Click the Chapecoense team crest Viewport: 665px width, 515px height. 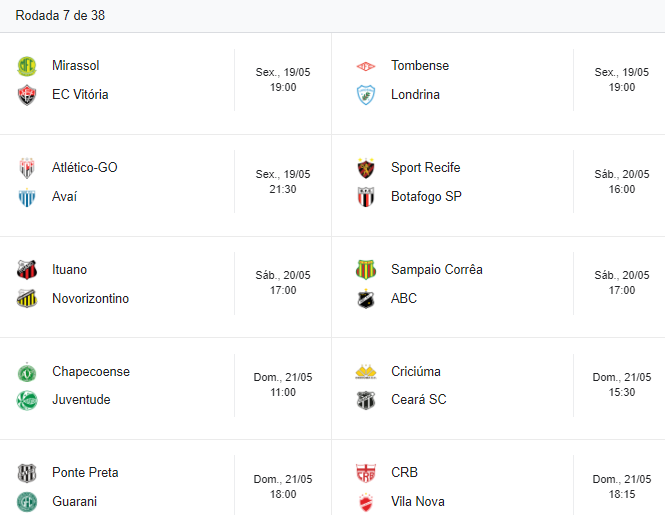pos(27,372)
